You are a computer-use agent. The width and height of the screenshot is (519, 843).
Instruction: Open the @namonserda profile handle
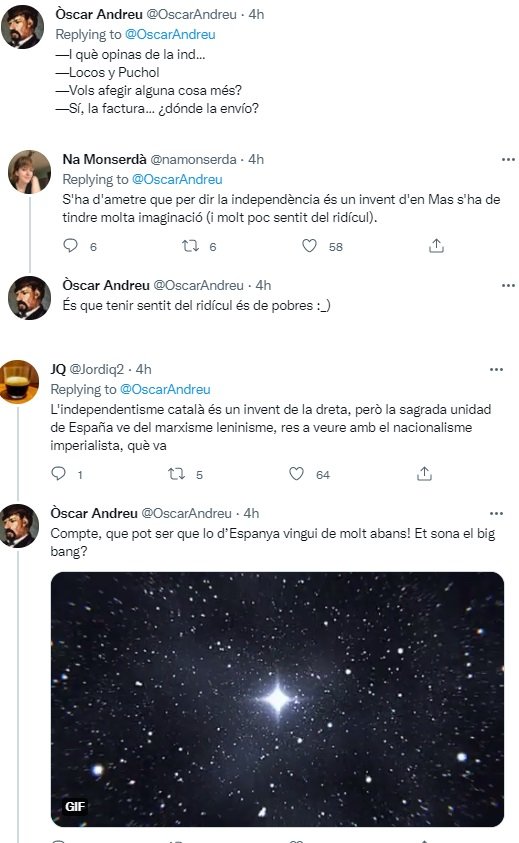tap(193, 160)
